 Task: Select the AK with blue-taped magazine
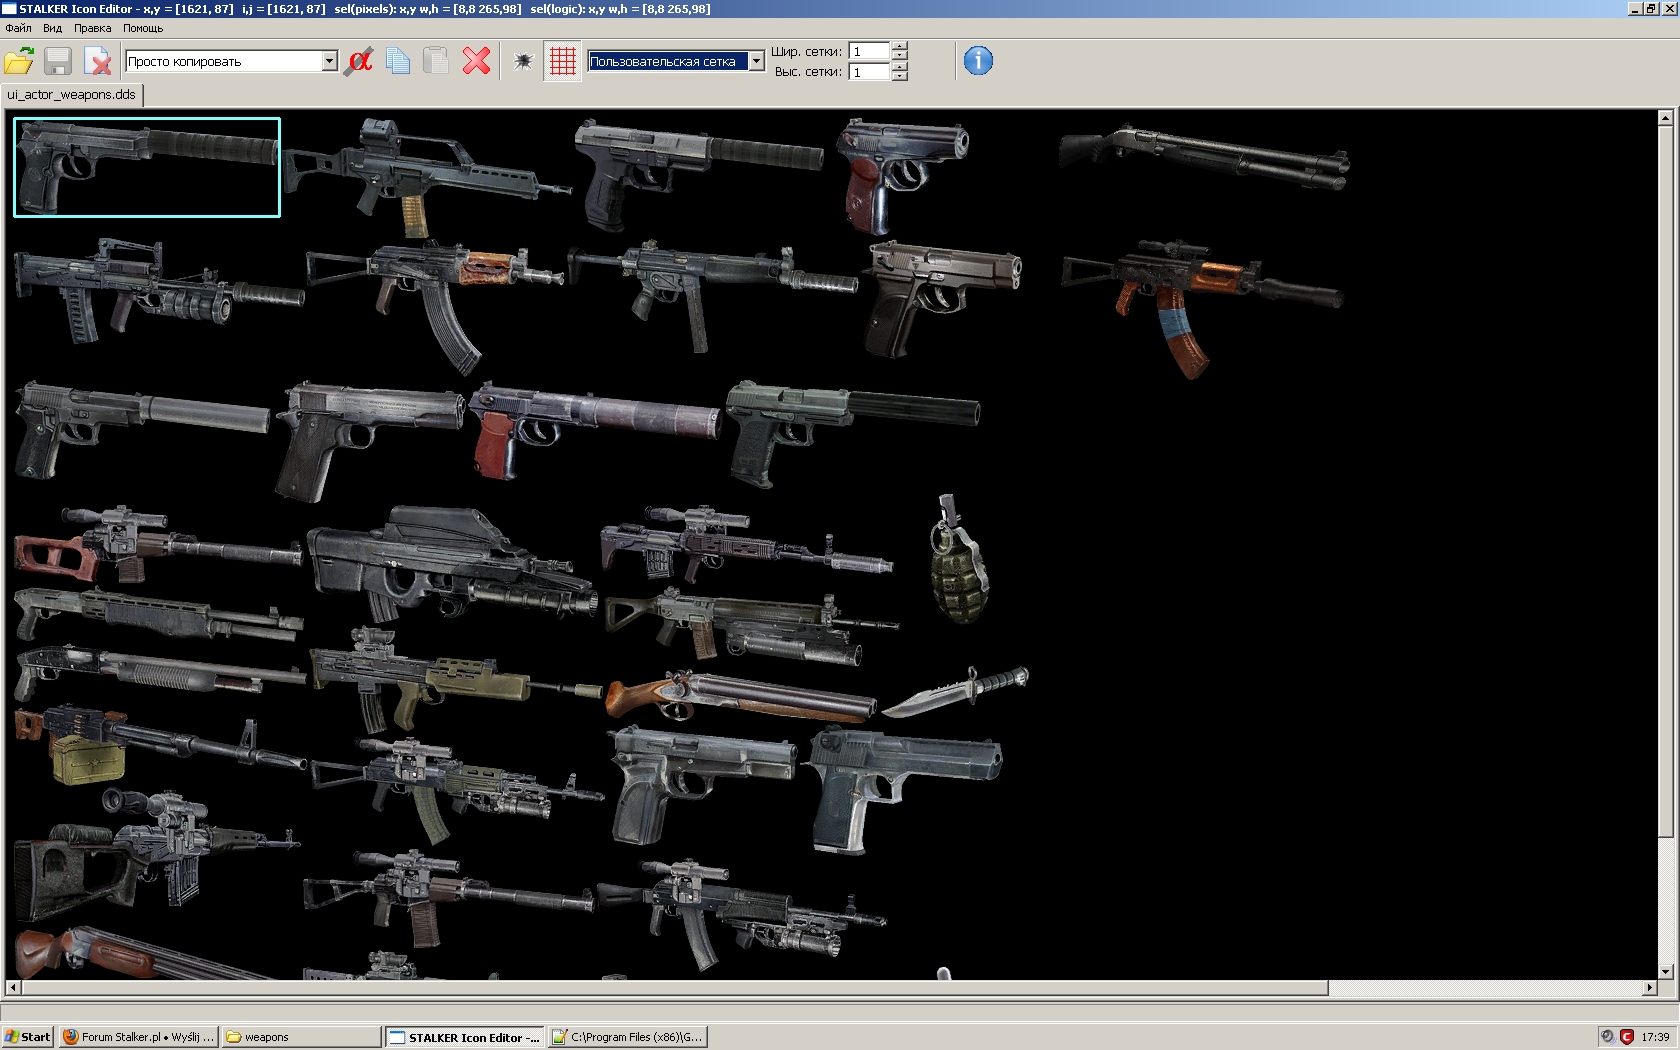(x=1202, y=308)
